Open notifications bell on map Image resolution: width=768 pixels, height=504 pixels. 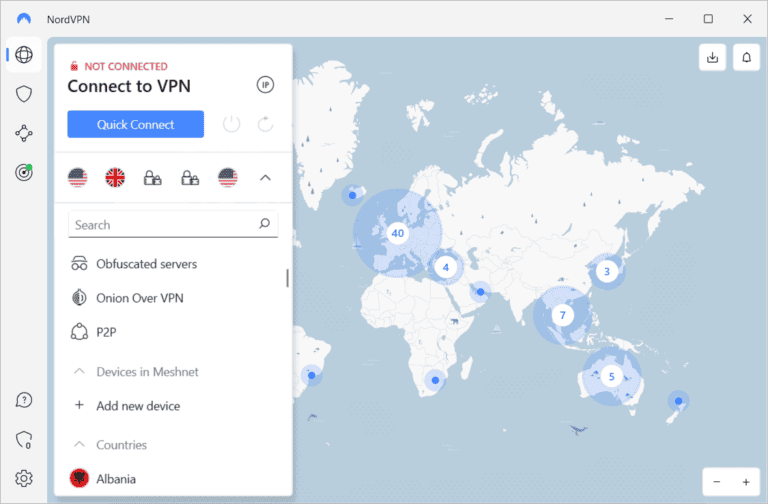(746, 58)
